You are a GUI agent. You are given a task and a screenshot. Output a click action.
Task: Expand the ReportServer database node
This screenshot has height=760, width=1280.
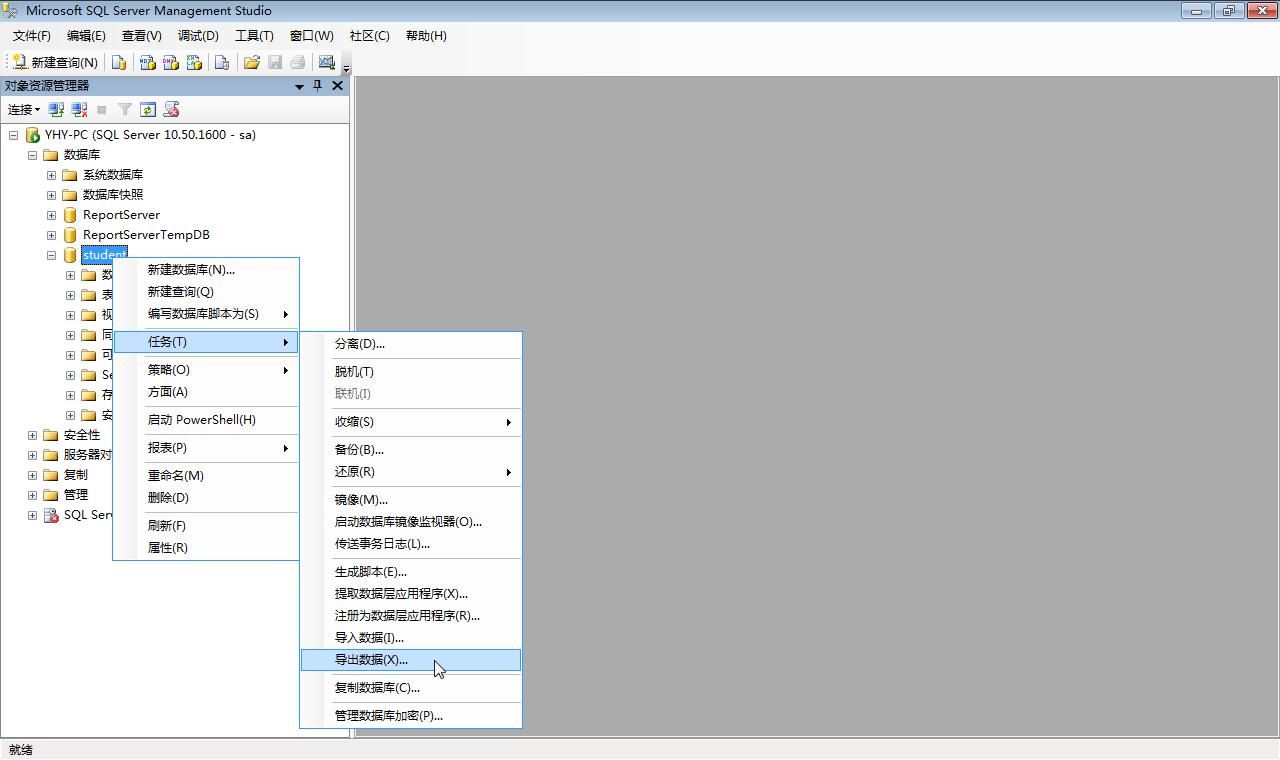tap(51, 215)
